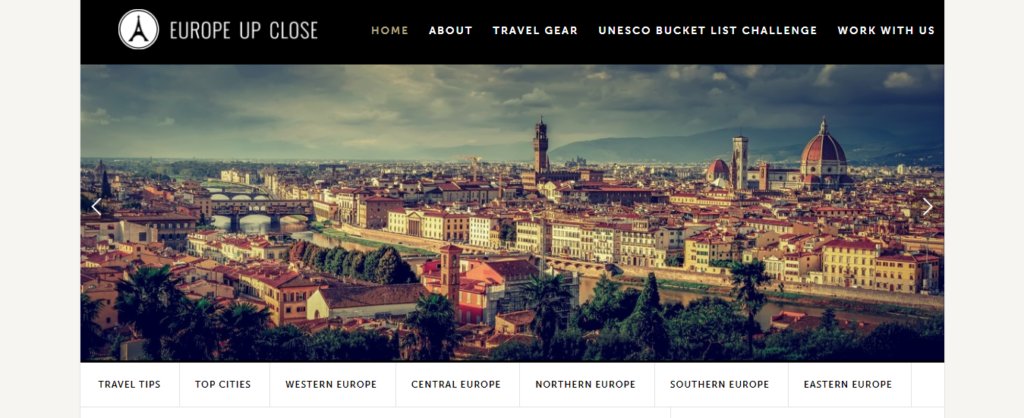Advance slider with the right arrow
Viewport: 1024px width, 418px height.
click(927, 207)
